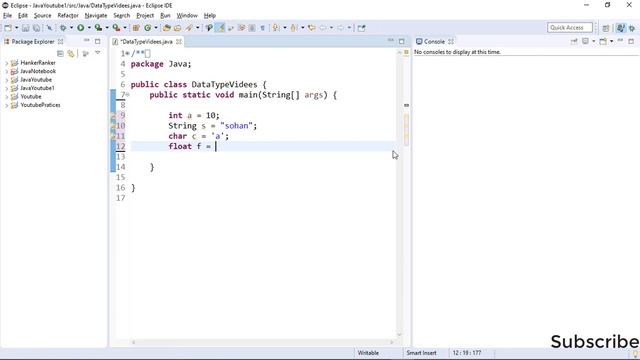Screen dimensions: 640x360
Task: Select the Console tab
Action: (x=434, y=42)
